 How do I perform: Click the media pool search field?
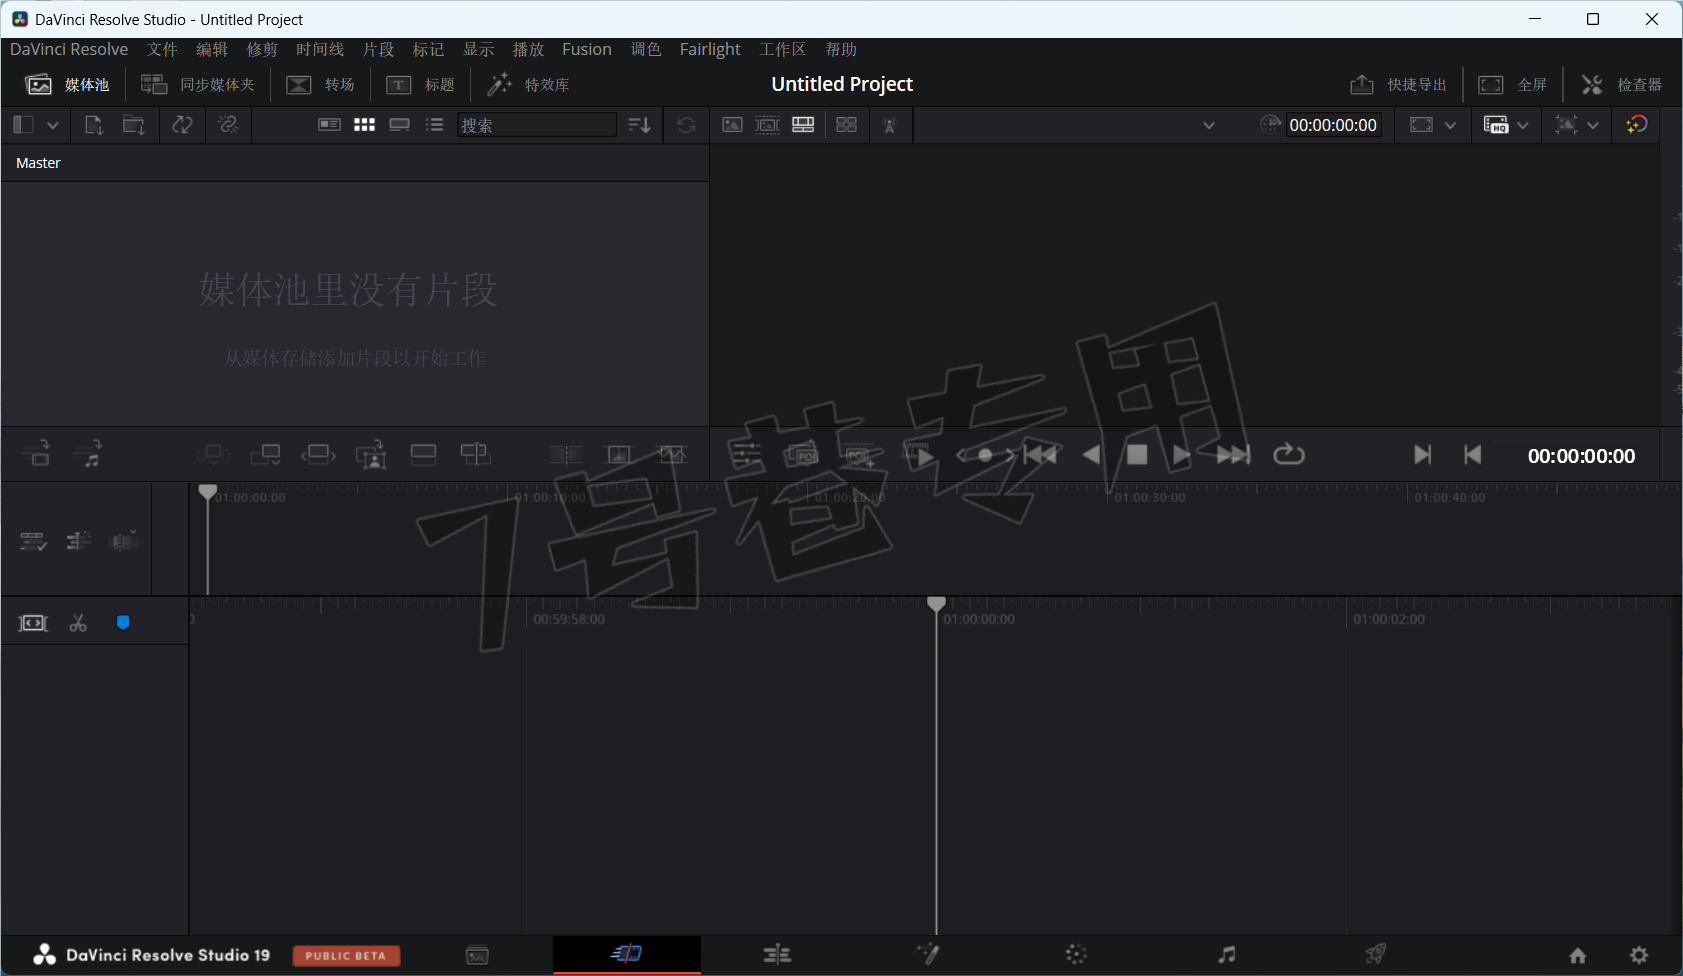pyautogui.click(x=537, y=125)
